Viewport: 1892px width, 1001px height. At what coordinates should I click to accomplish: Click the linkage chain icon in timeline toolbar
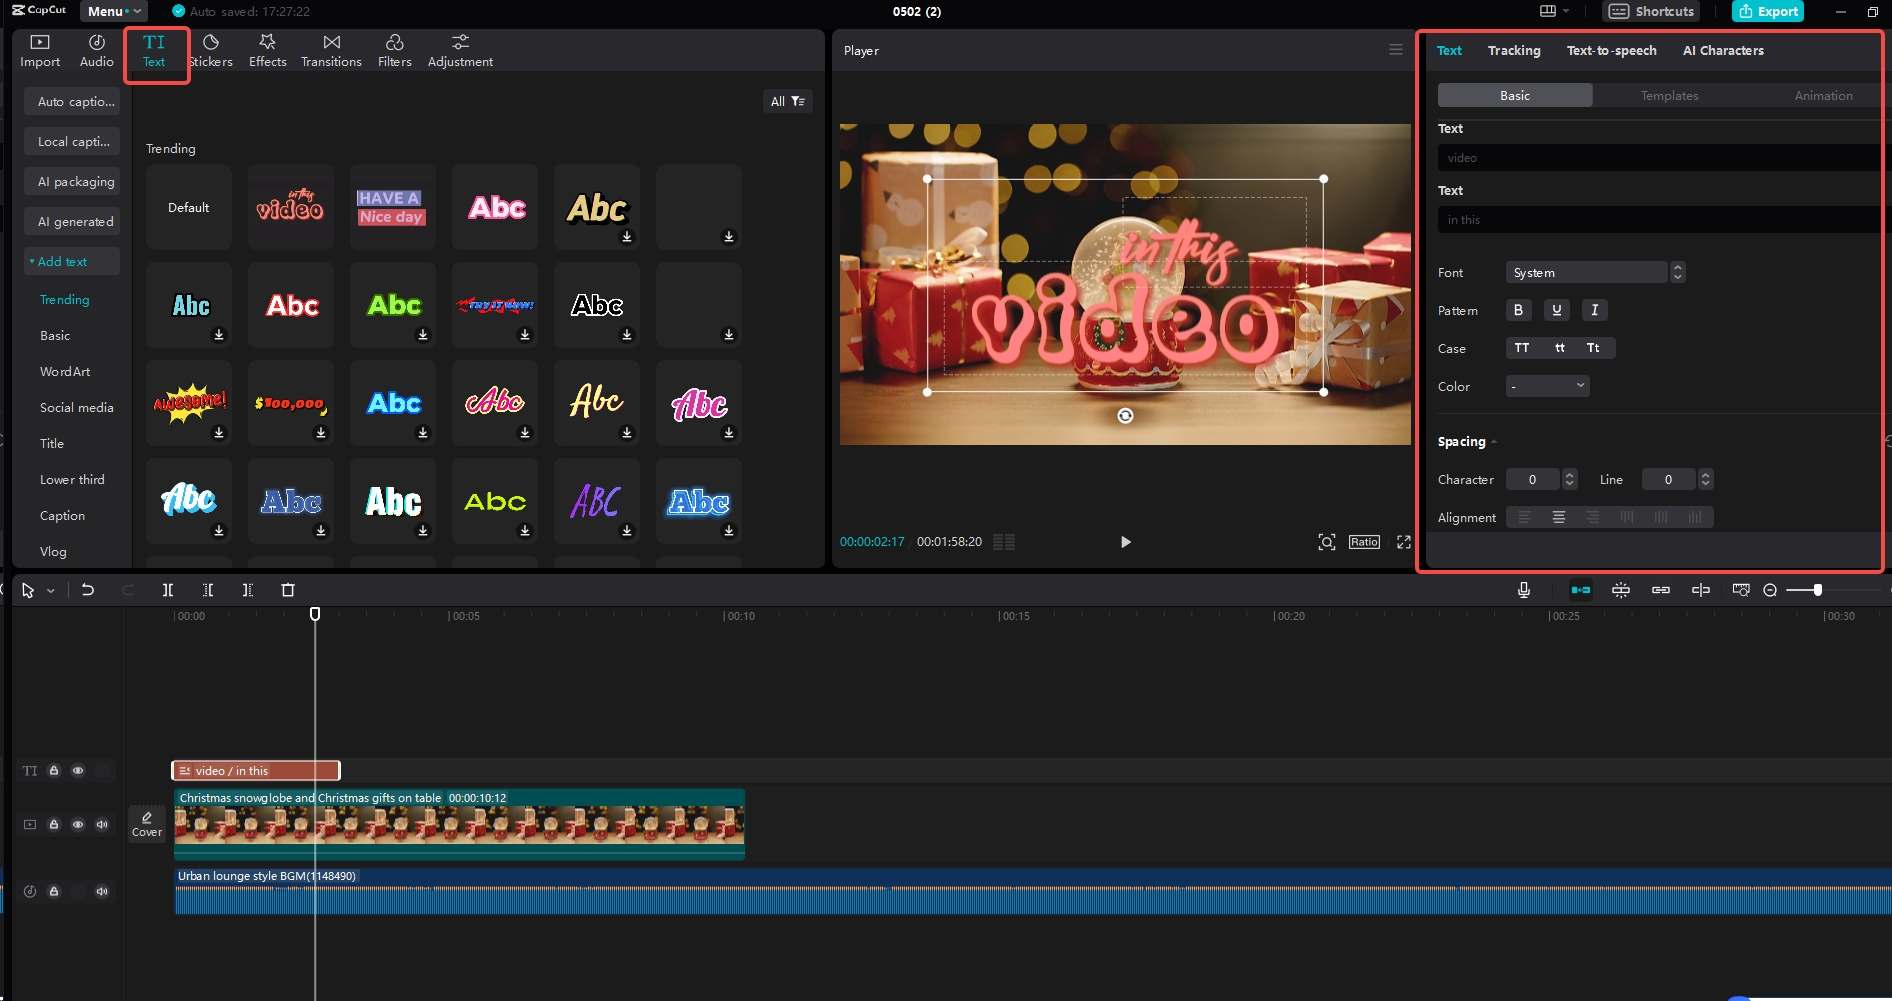[1661, 590]
